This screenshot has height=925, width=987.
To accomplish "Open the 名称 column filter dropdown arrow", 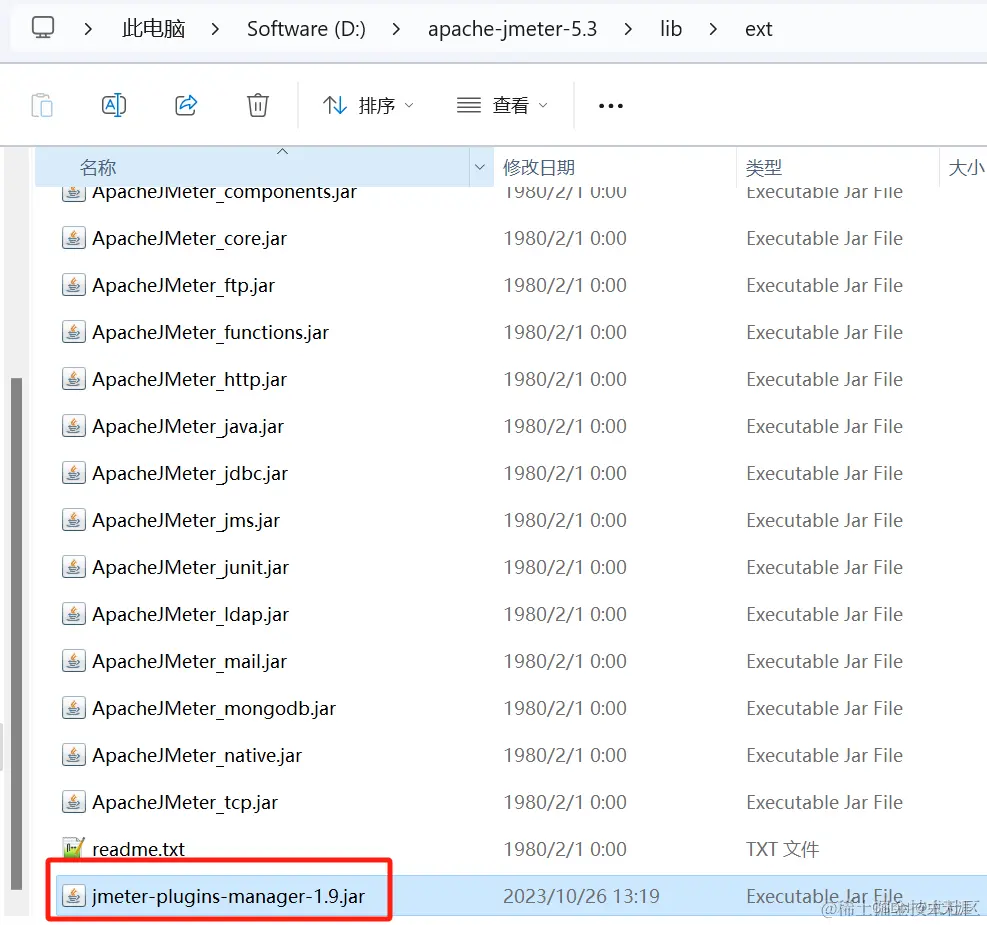I will pos(480,167).
